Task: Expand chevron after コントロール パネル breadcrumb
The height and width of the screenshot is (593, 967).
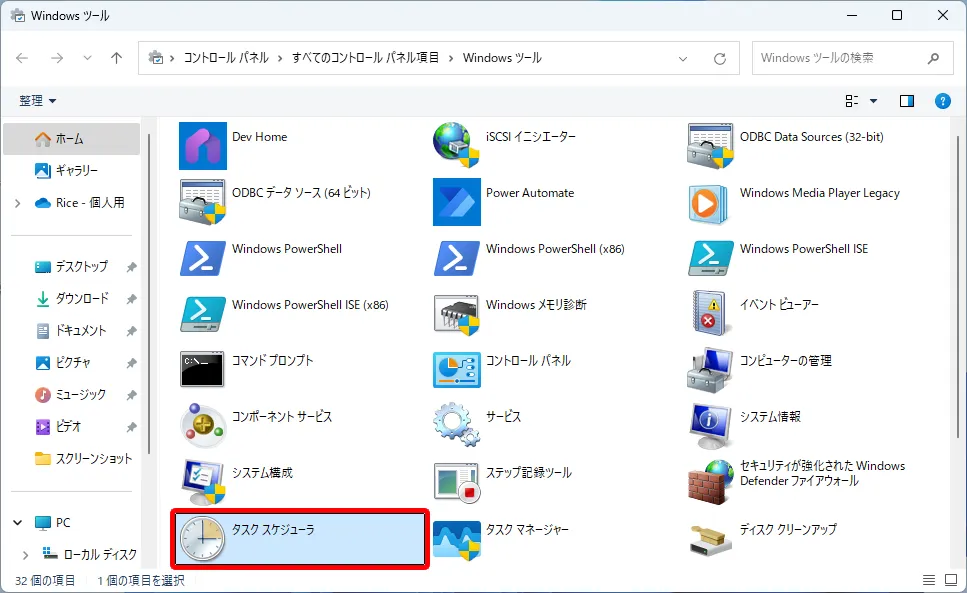Action: click(x=280, y=59)
